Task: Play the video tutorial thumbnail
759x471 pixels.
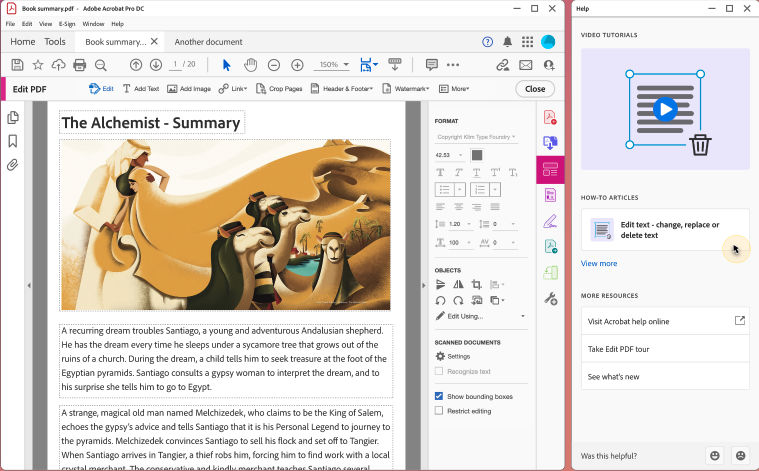Action: [x=665, y=109]
